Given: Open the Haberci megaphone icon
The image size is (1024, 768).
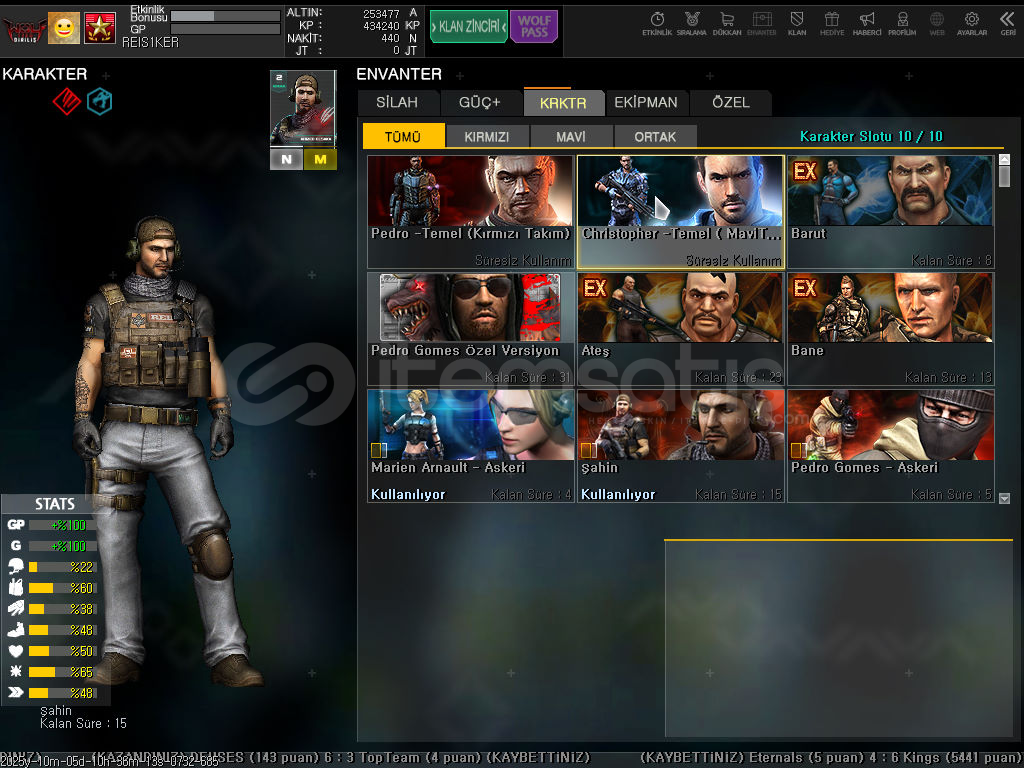Looking at the screenshot, I should pos(867,24).
